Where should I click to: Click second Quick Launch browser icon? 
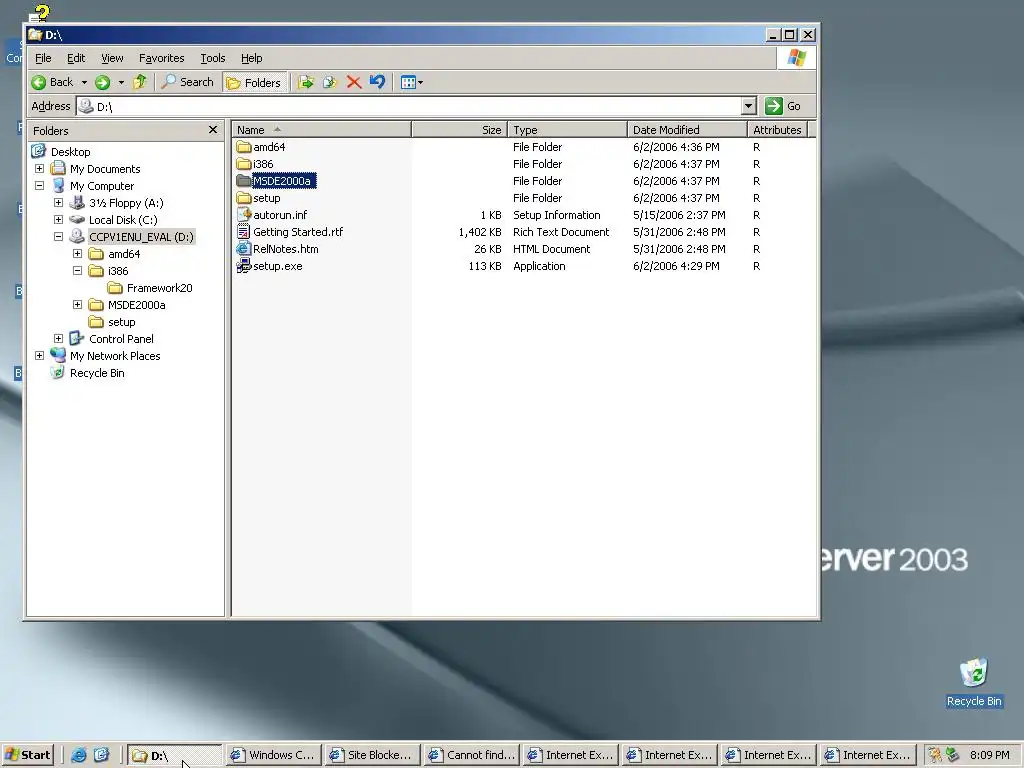pos(101,755)
